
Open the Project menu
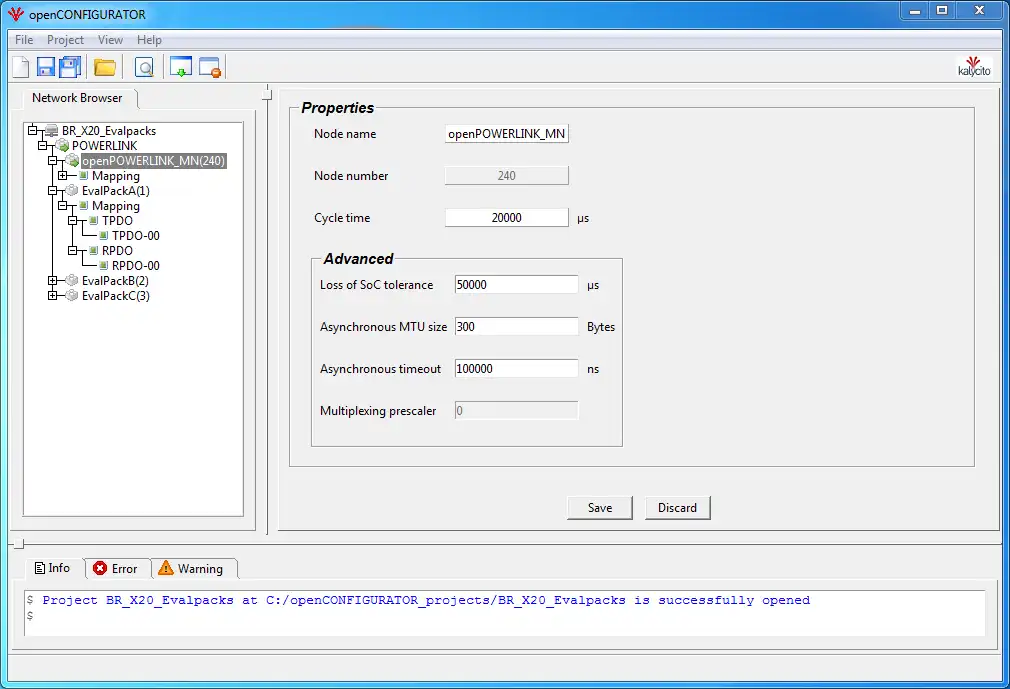coord(65,40)
